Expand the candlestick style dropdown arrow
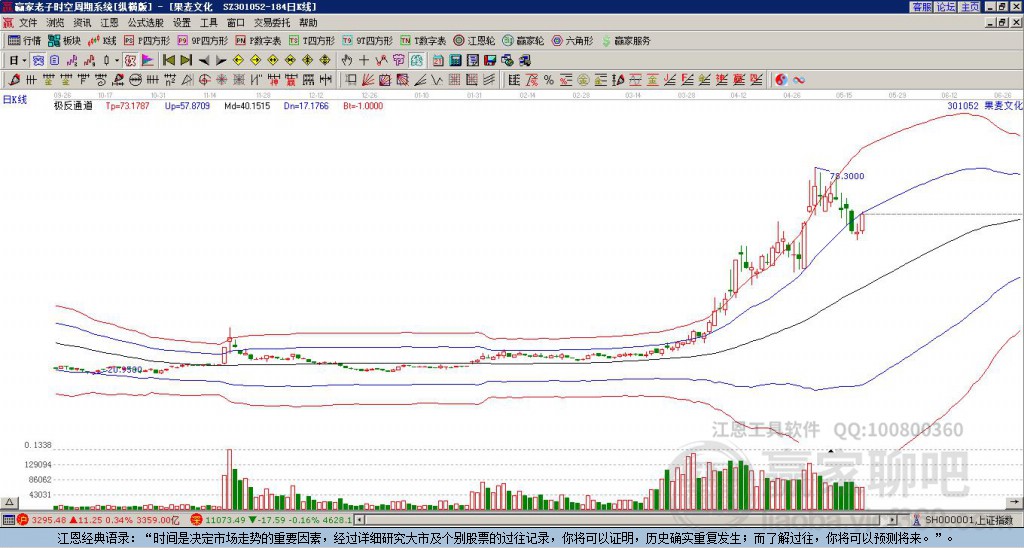The height and width of the screenshot is (548, 1024). pos(117,60)
